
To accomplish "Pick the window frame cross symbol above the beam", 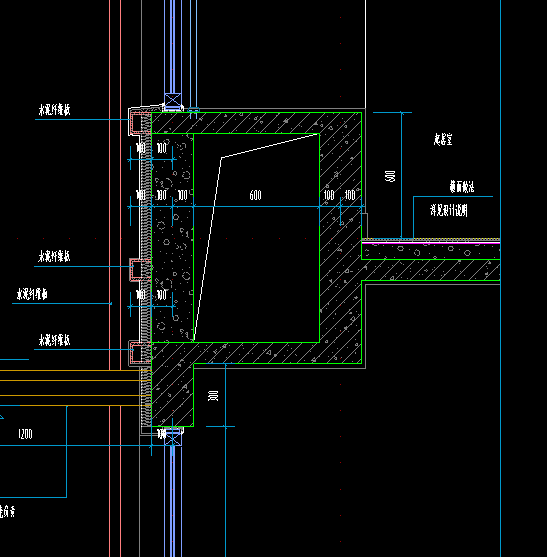I will 173,101.
